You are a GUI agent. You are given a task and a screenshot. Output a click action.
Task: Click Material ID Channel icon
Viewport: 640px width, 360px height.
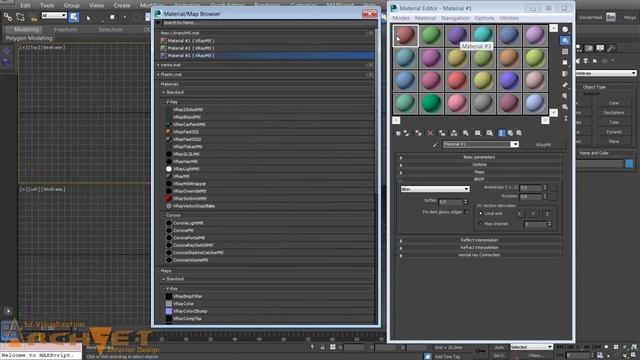click(478, 133)
